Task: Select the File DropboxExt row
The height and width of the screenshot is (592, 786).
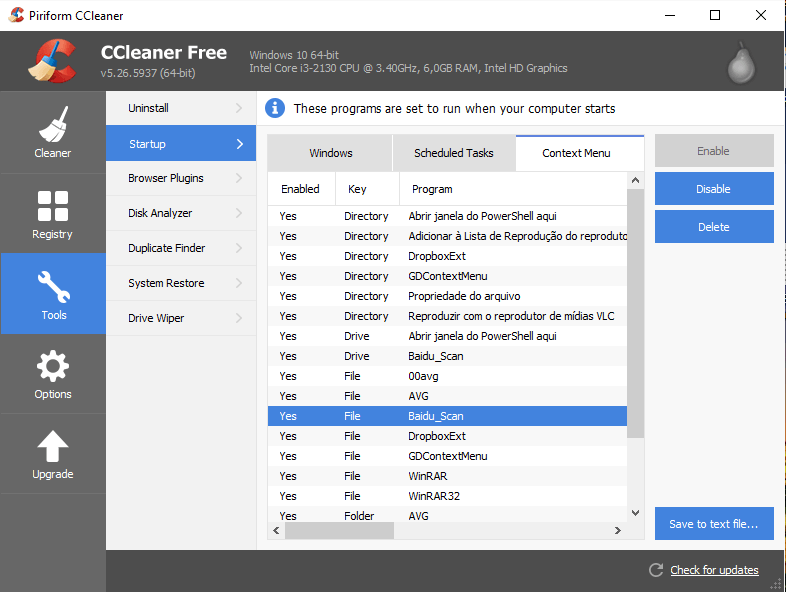Action: [x=447, y=436]
